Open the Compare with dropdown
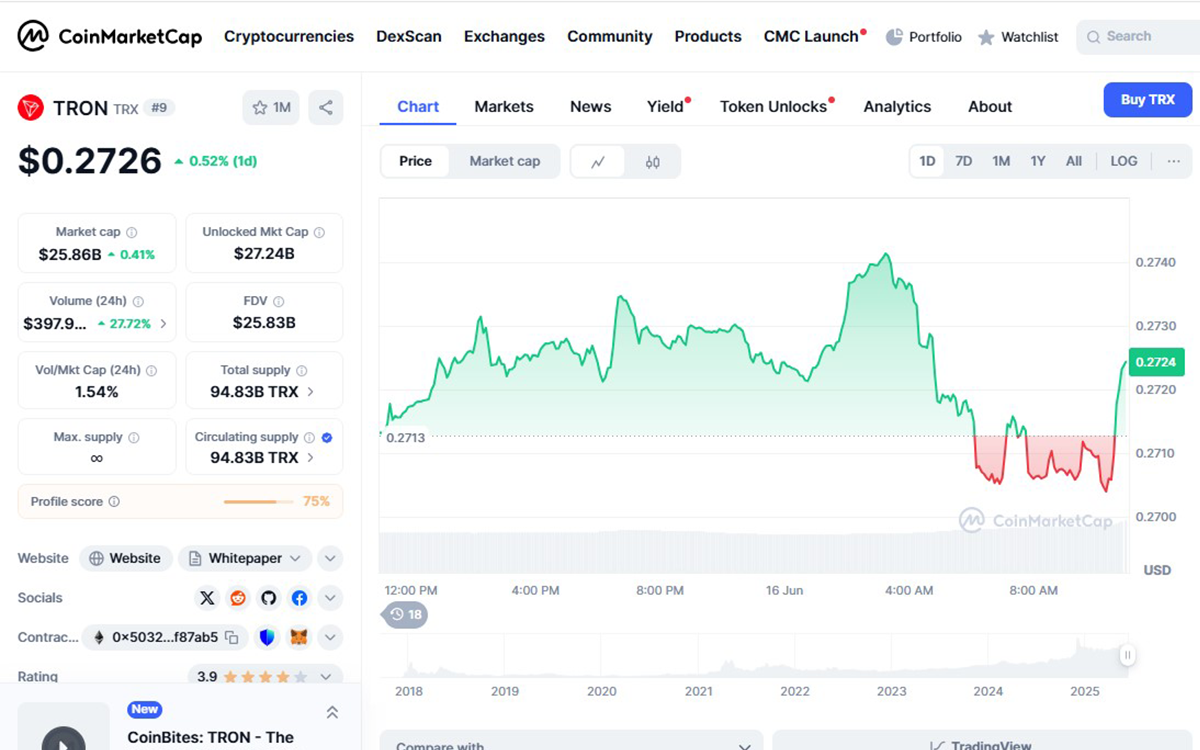Image resolution: width=1200 pixels, height=750 pixels. pyautogui.click(x=571, y=742)
